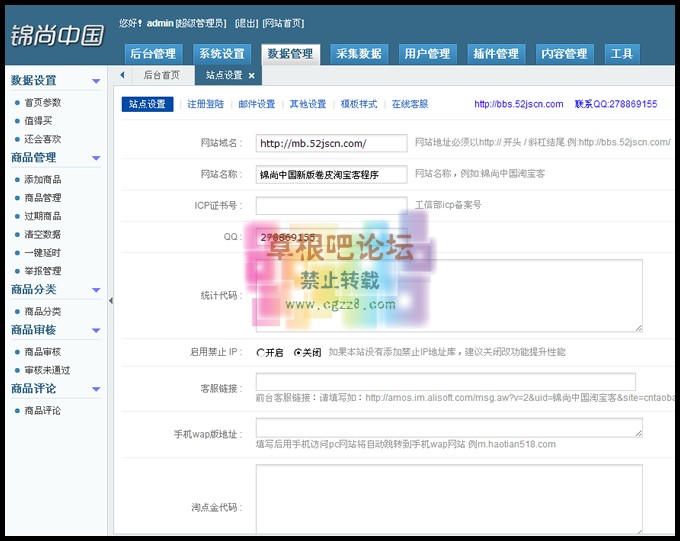
Task: Close the 站点设置 tab with its X
Action: pos(252,75)
